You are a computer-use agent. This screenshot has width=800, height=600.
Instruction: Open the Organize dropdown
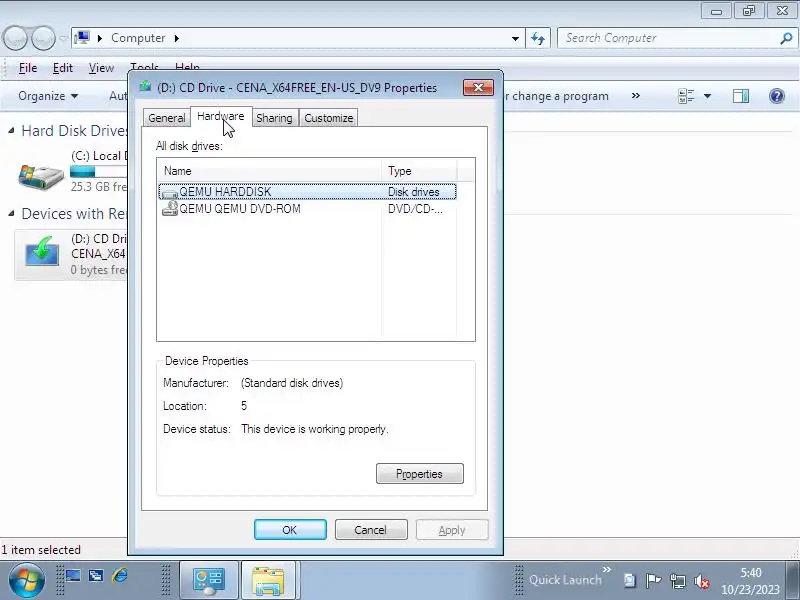pos(48,96)
